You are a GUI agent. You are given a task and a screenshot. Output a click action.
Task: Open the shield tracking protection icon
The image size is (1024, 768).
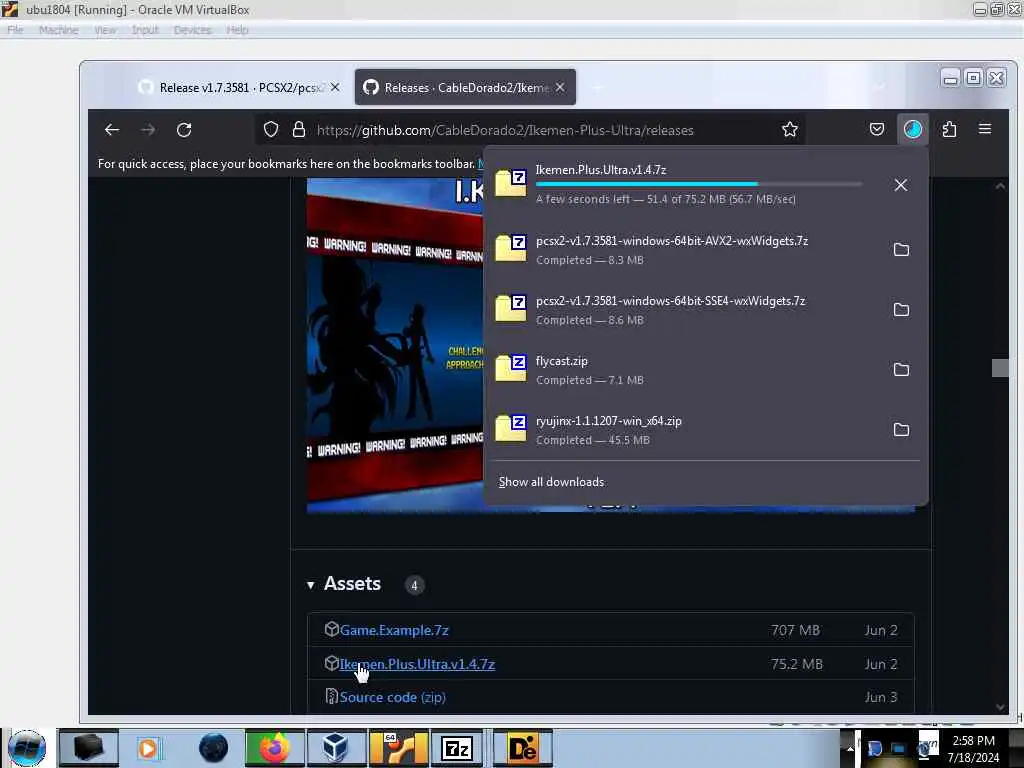coord(271,130)
